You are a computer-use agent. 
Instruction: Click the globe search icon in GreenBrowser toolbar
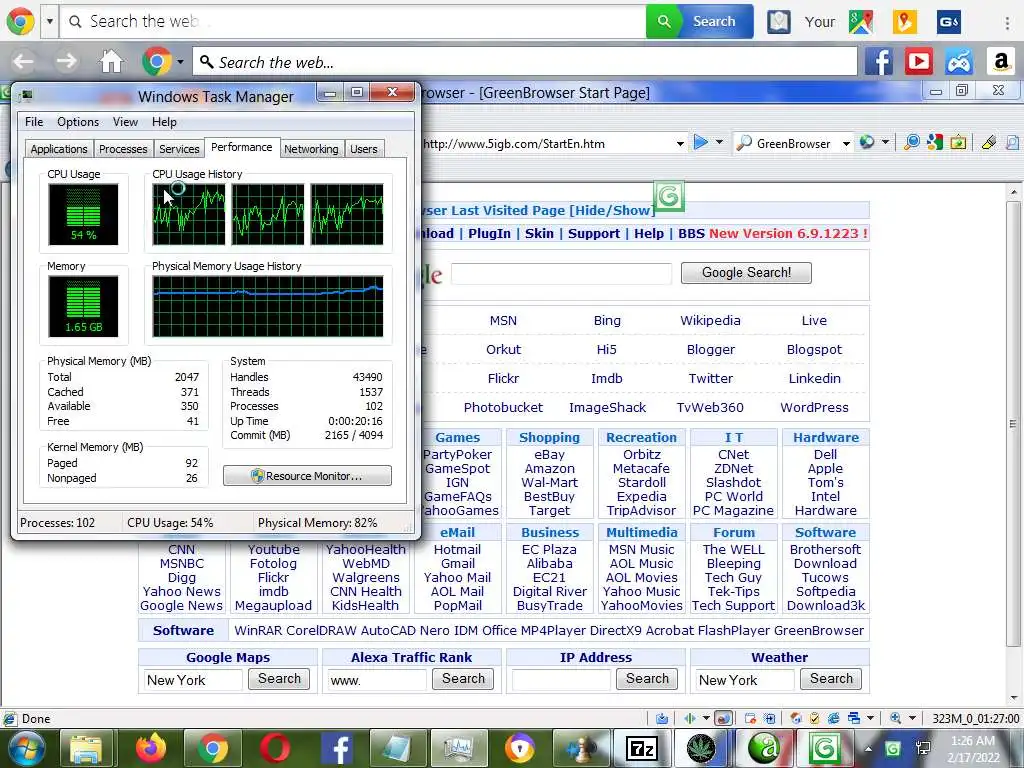coord(867,142)
